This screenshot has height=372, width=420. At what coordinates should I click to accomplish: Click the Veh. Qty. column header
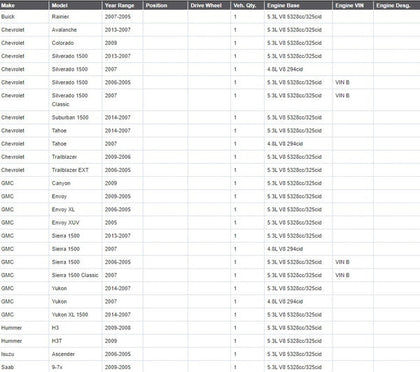247,5
